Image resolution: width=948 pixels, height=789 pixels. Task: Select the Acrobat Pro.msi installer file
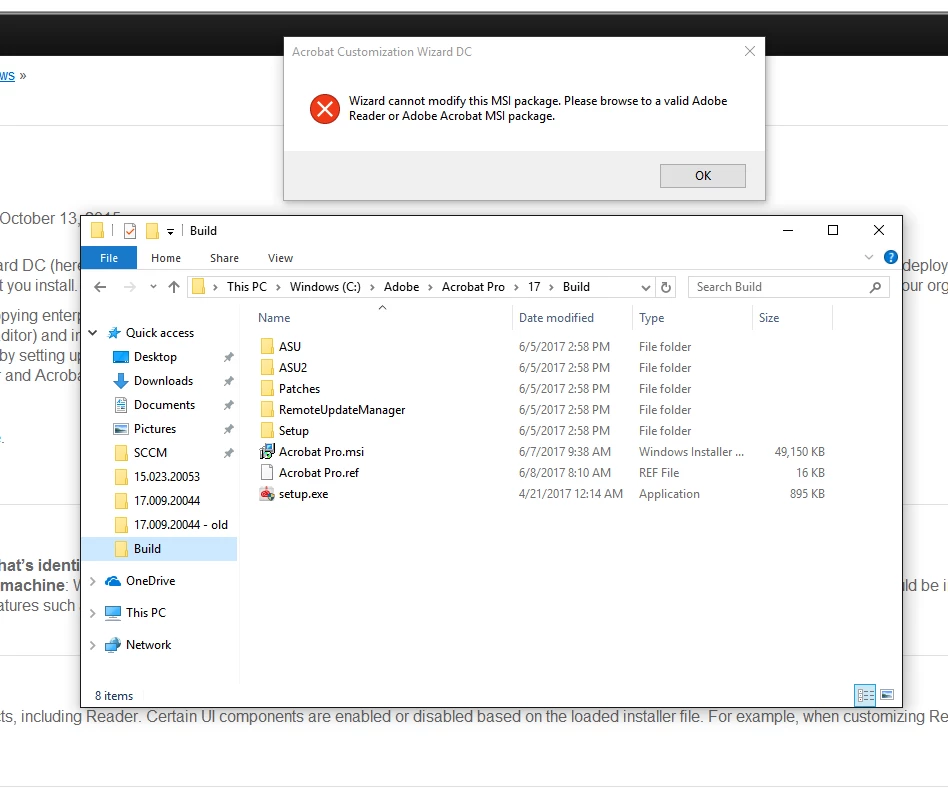[x=321, y=452]
